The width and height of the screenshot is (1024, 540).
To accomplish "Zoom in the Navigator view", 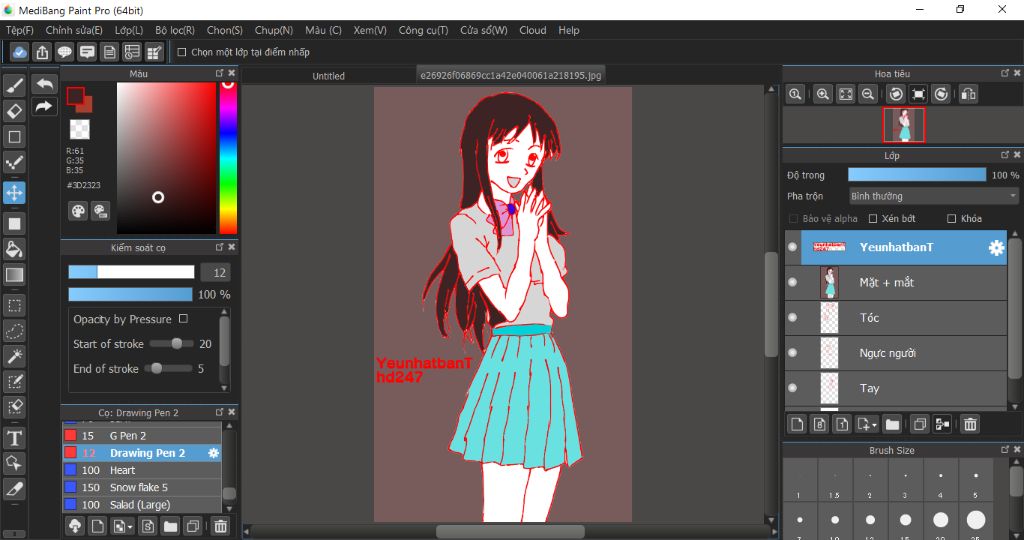I will point(823,94).
